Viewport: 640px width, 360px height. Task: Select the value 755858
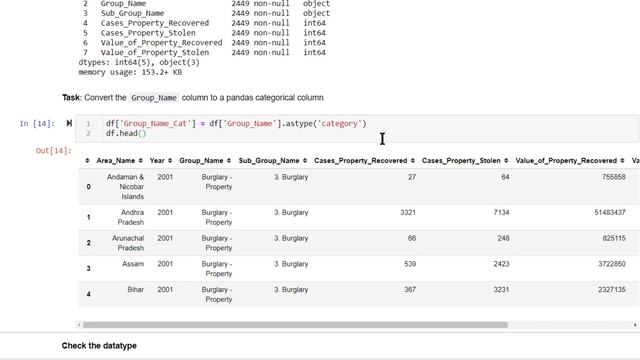click(x=613, y=177)
